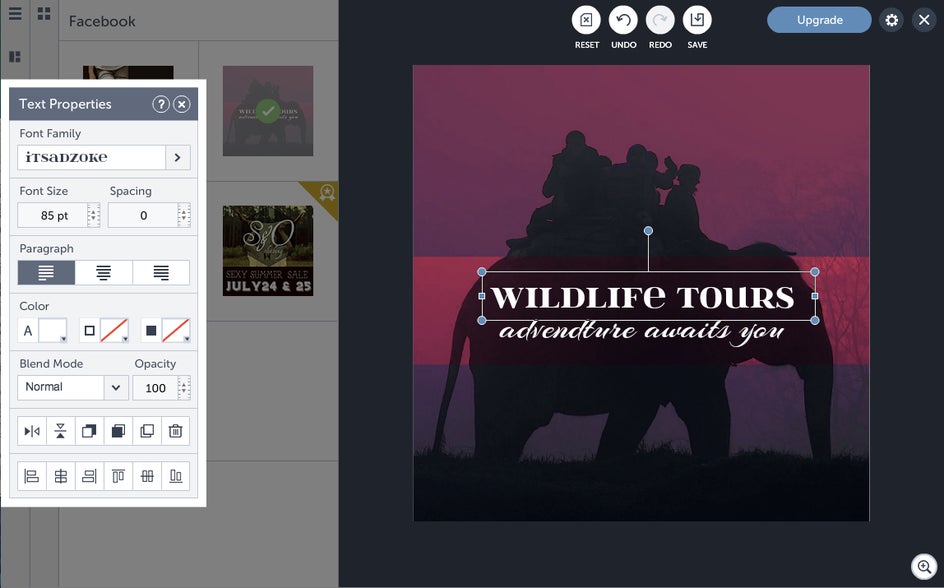Click the Undo button
The image size is (944, 588).
pos(623,20)
